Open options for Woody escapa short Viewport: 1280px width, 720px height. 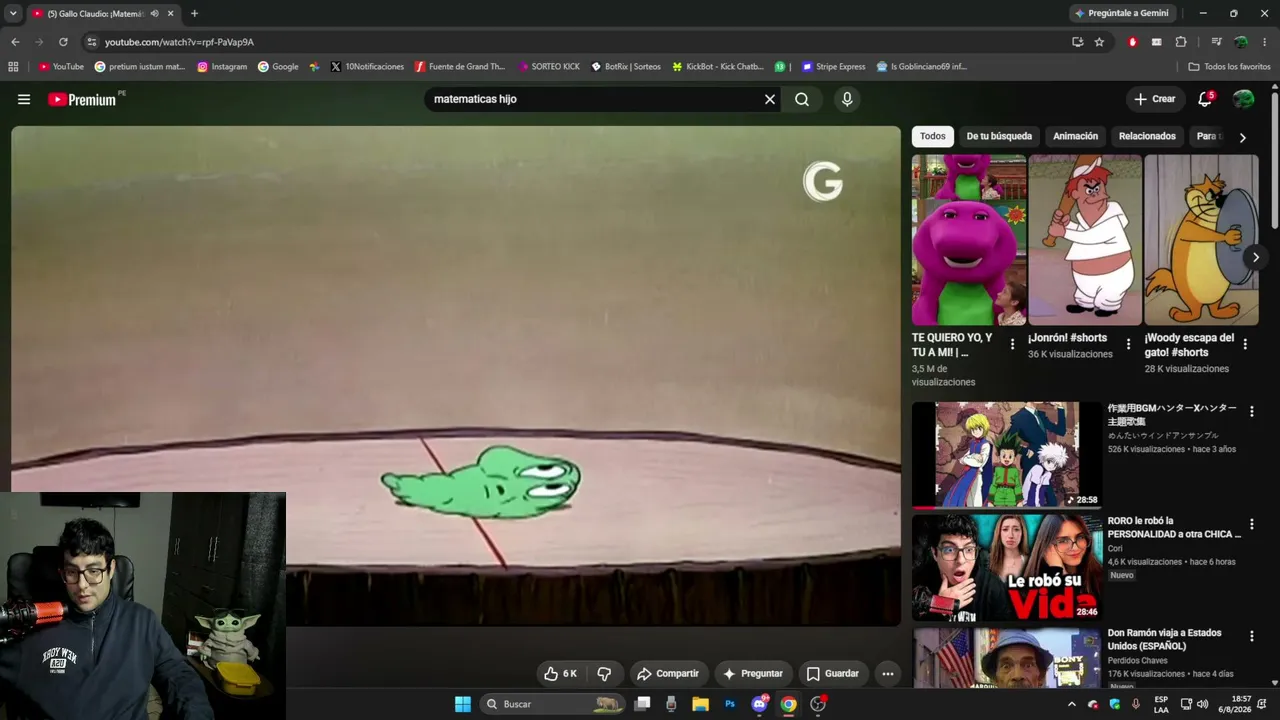pos(1245,344)
